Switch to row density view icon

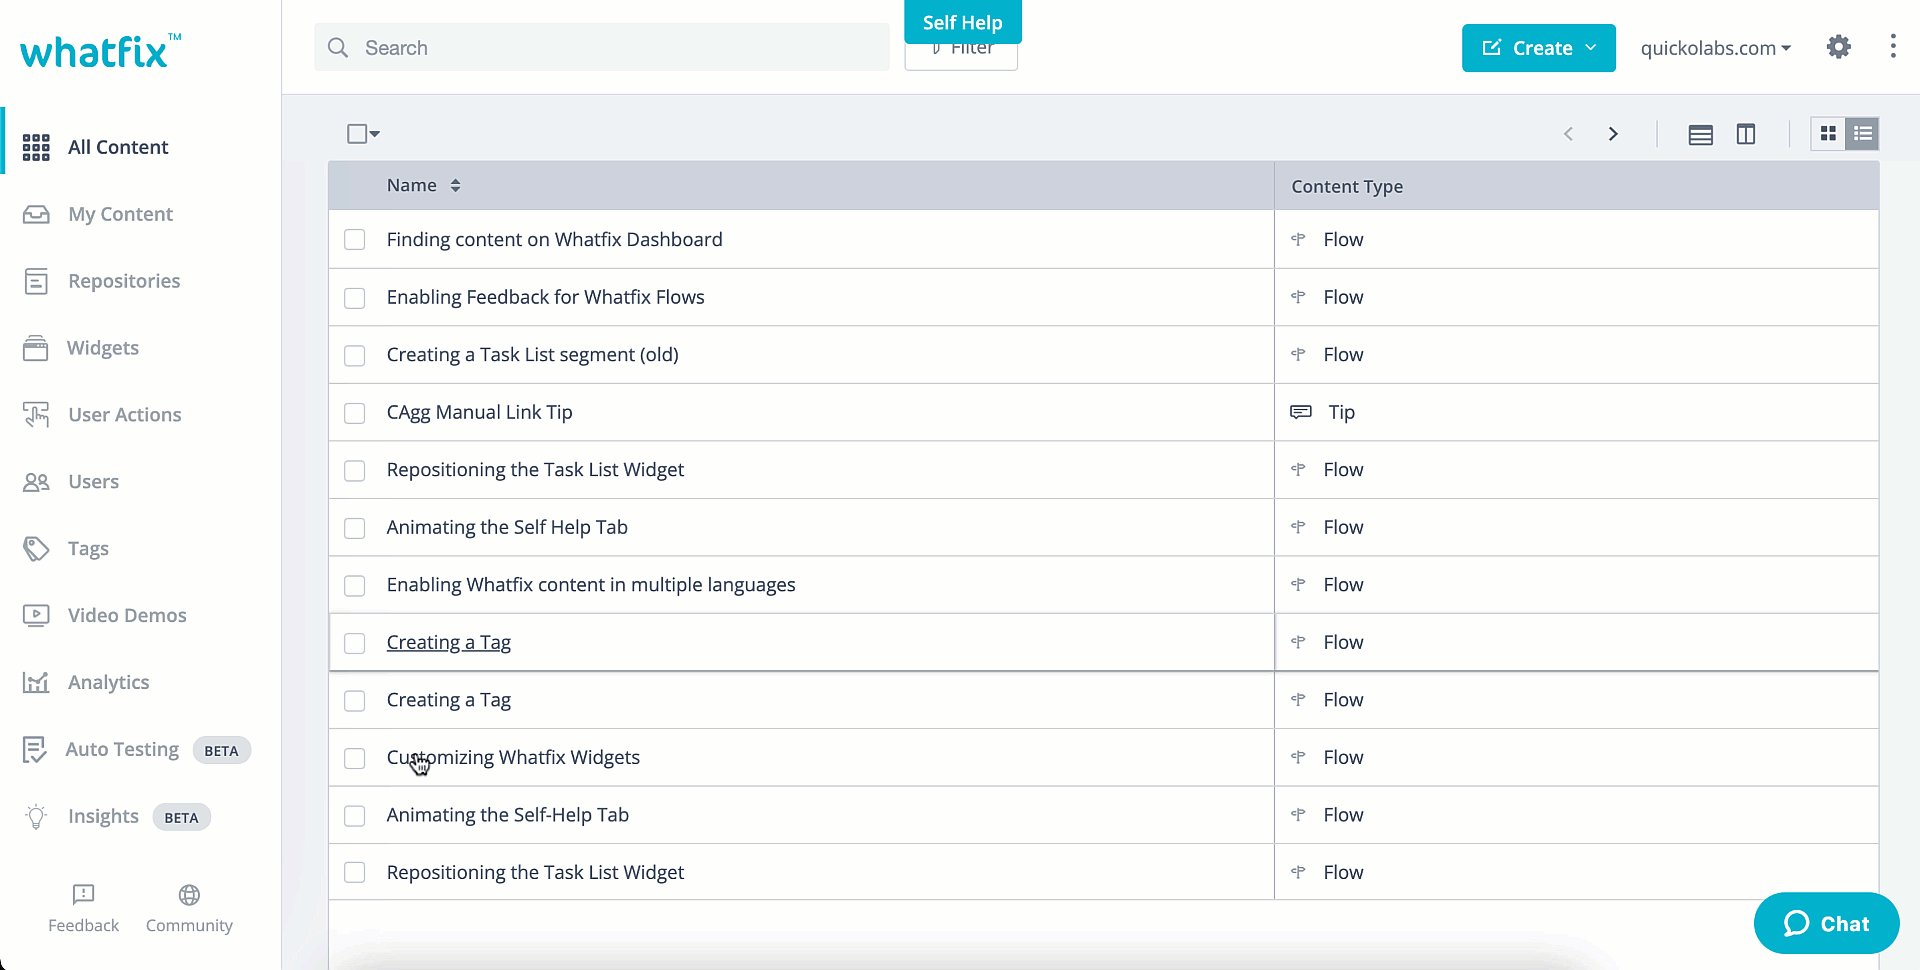click(1700, 134)
